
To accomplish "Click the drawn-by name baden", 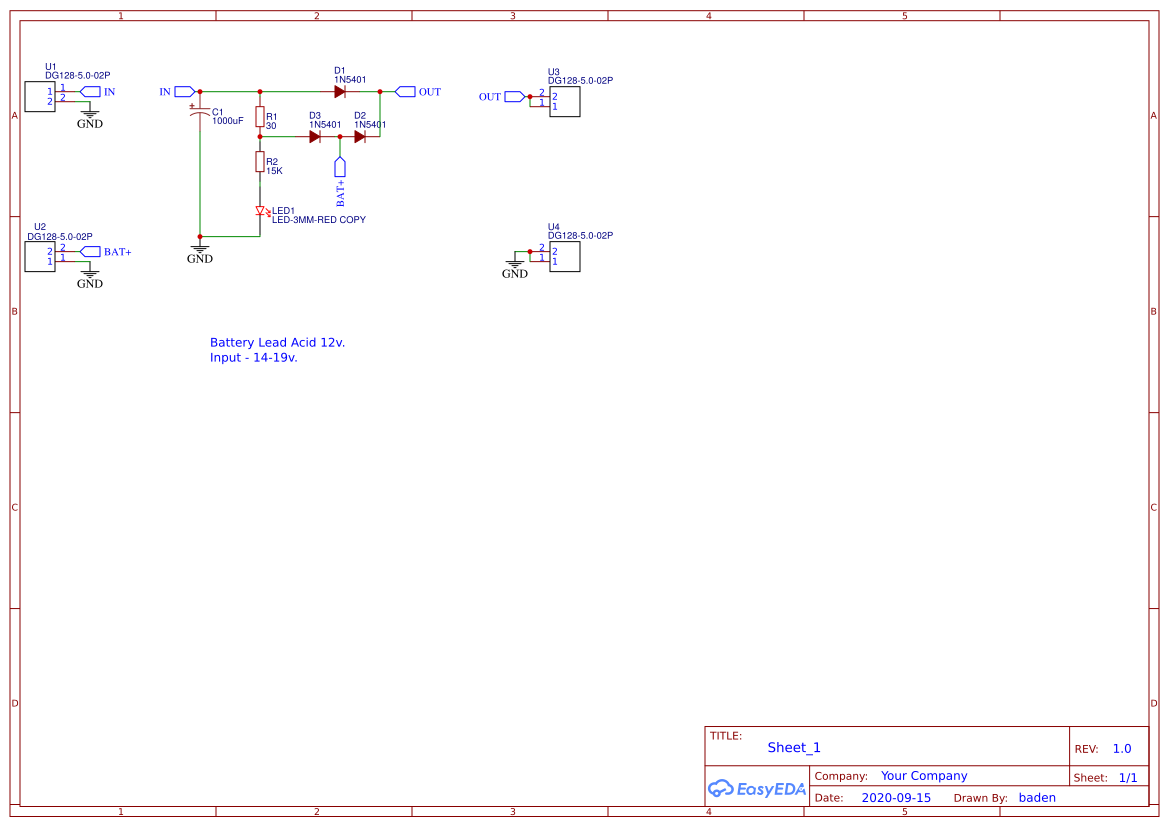I will [1037, 797].
